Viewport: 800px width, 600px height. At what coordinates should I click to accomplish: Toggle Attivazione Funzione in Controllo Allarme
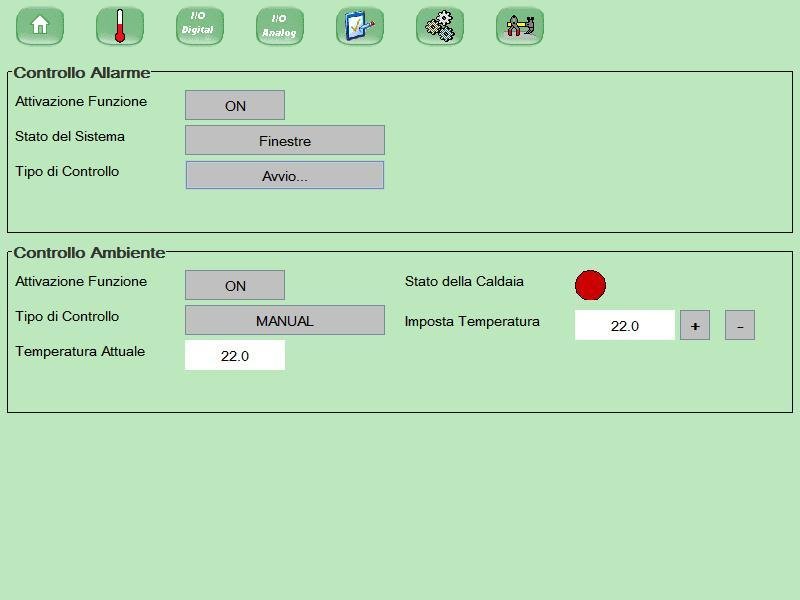pos(235,105)
